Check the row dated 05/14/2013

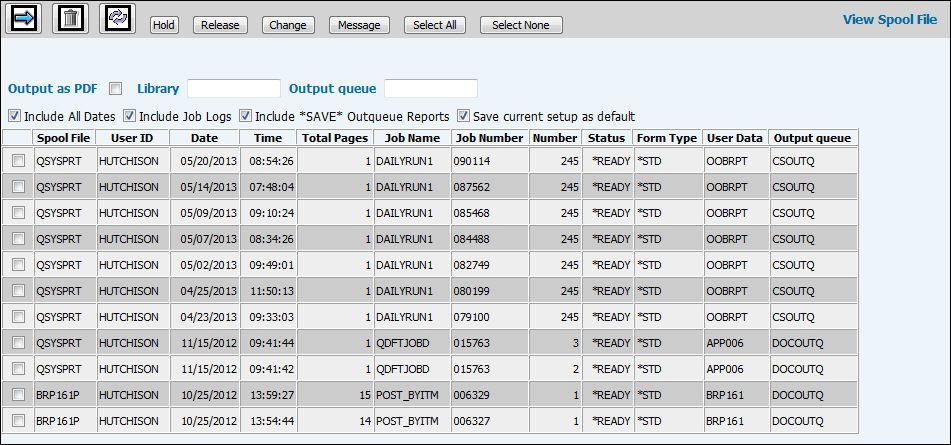tap(19, 187)
